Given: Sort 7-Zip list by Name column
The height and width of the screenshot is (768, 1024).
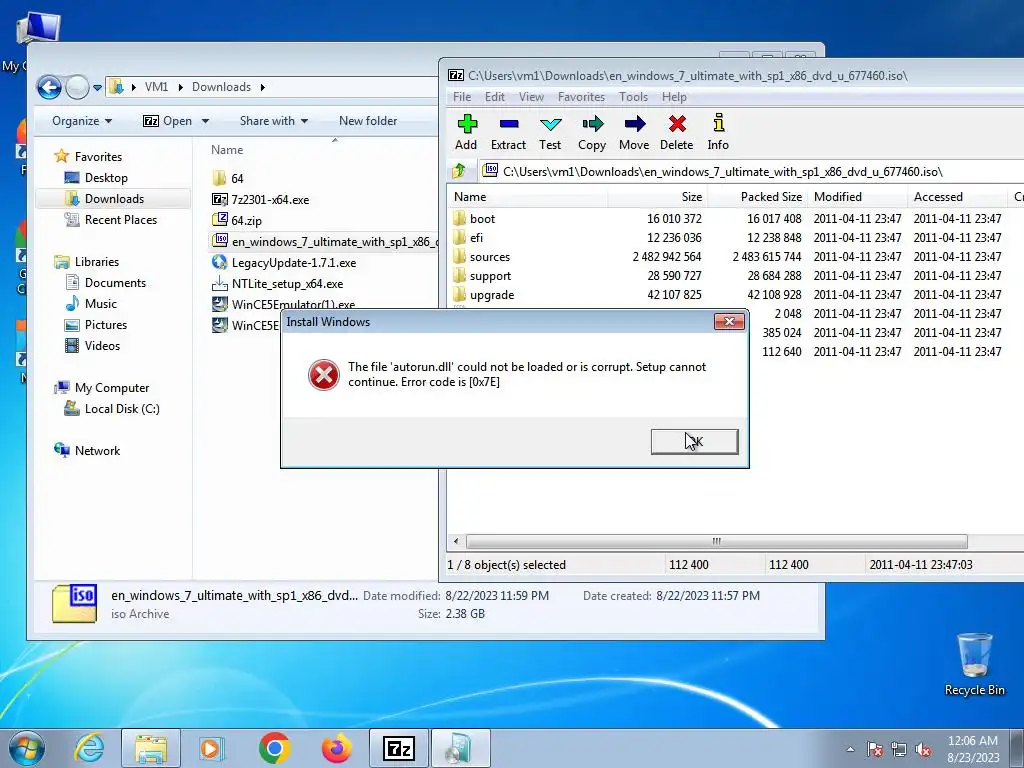Looking at the screenshot, I should point(527,197).
